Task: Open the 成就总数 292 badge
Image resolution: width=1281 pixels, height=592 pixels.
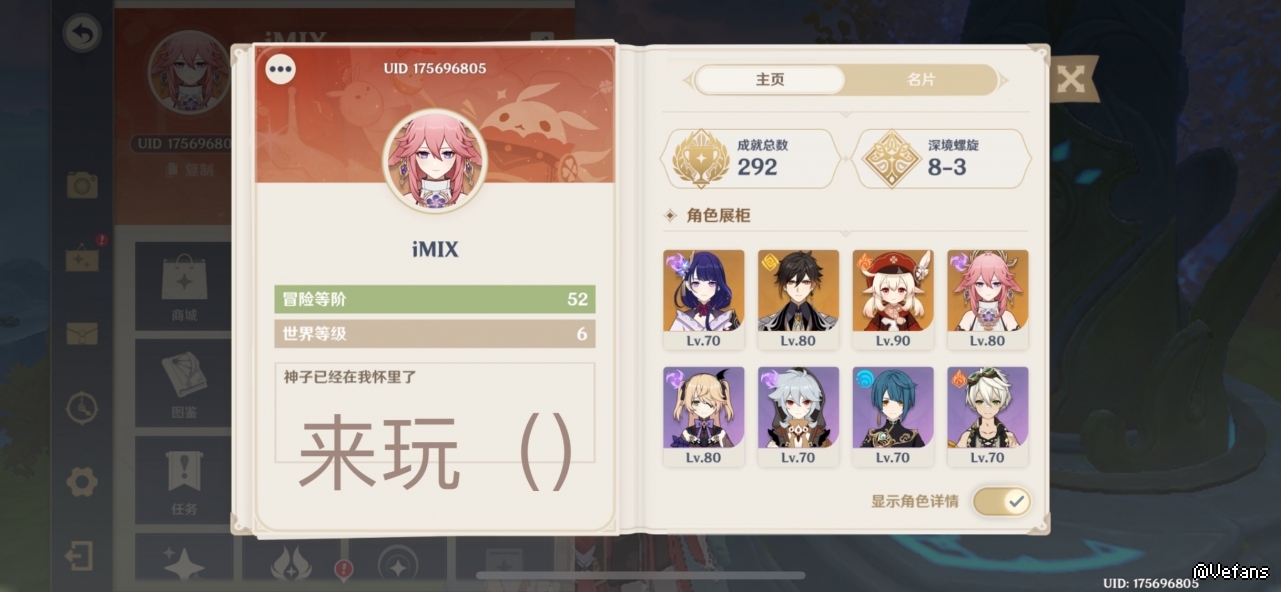Action: pyautogui.click(x=750, y=159)
